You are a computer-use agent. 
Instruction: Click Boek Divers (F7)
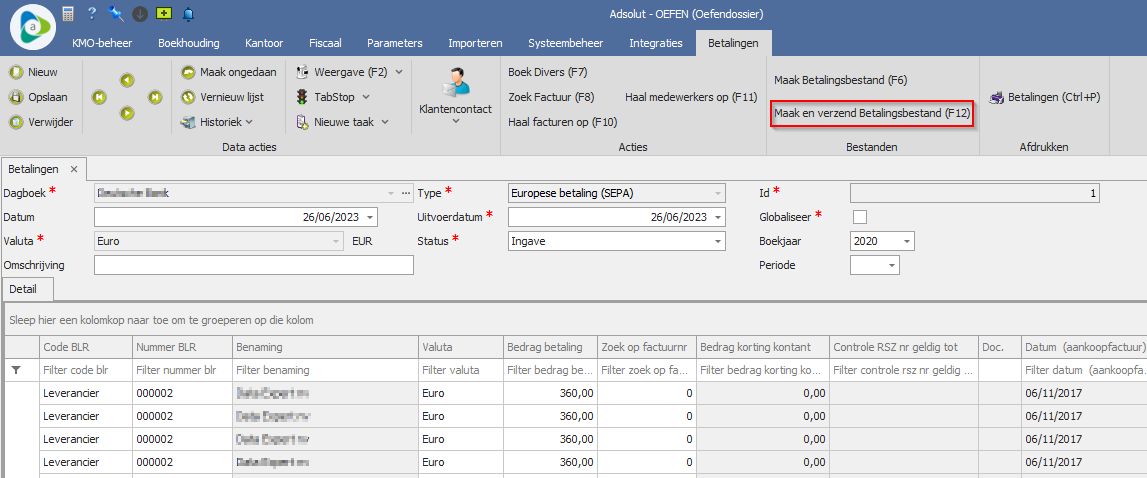pyautogui.click(x=548, y=72)
